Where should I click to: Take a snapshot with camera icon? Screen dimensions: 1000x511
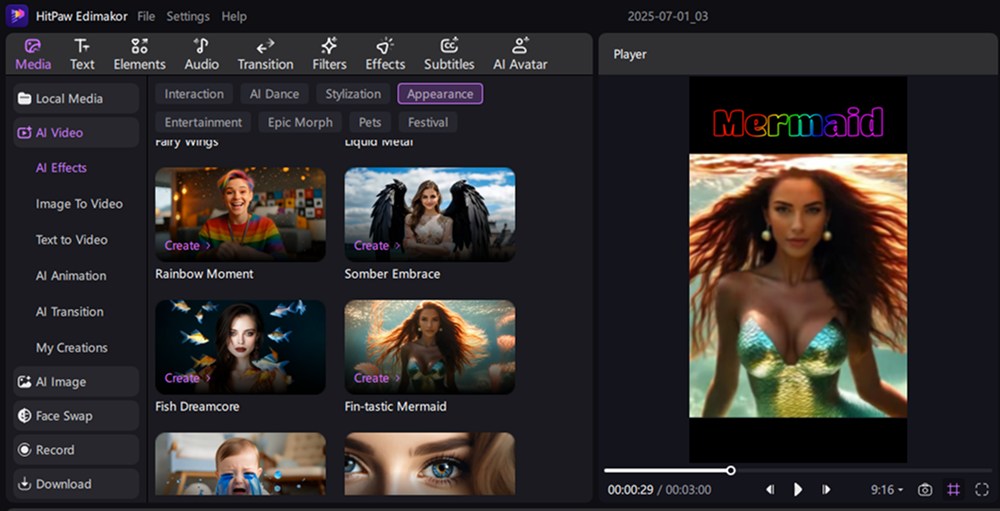click(925, 490)
